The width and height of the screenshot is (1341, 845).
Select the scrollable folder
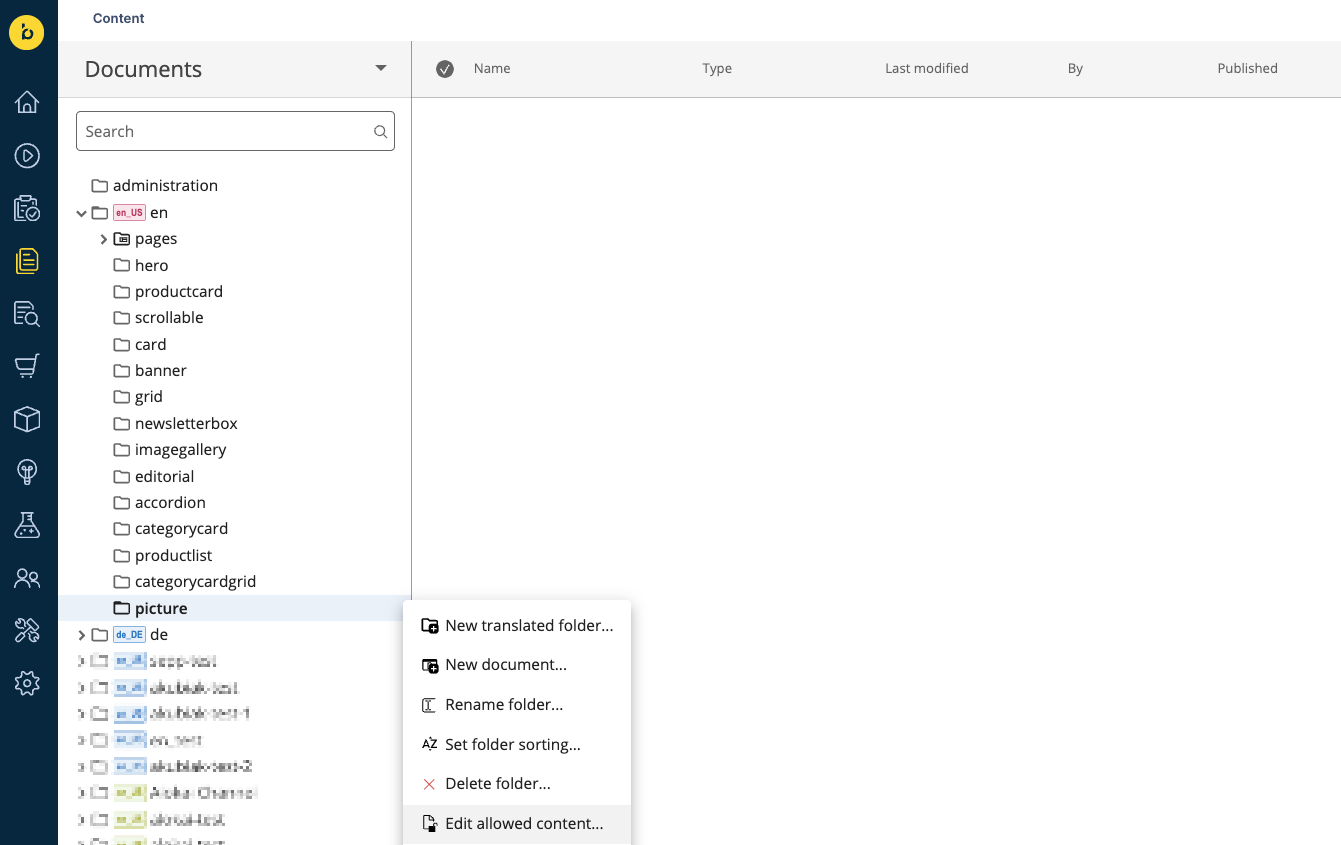(169, 318)
